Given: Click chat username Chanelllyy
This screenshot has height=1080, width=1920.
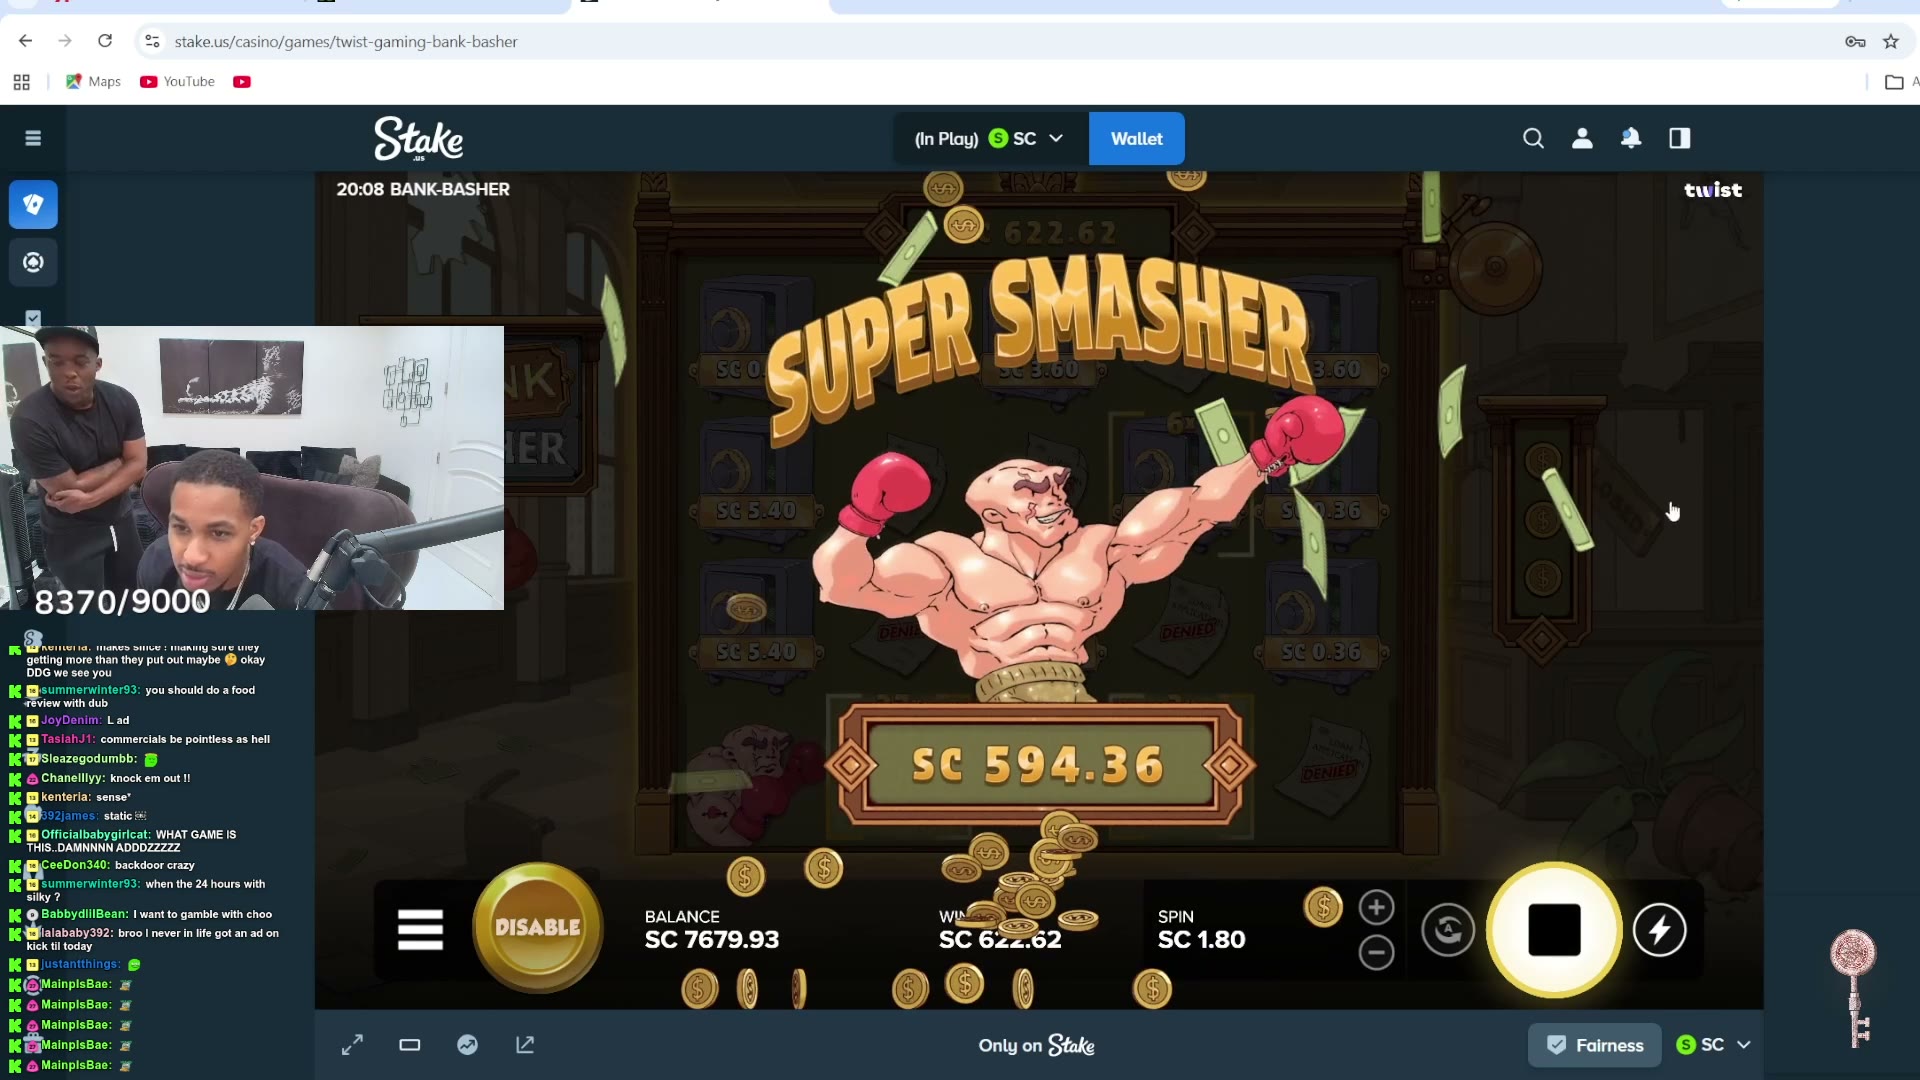Looking at the screenshot, I should (x=73, y=778).
